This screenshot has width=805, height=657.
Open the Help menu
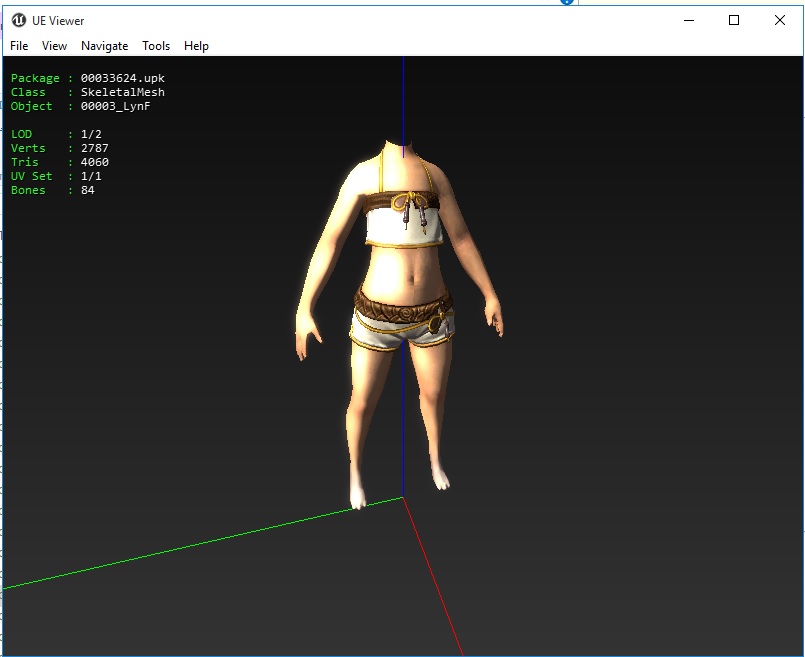(196, 46)
